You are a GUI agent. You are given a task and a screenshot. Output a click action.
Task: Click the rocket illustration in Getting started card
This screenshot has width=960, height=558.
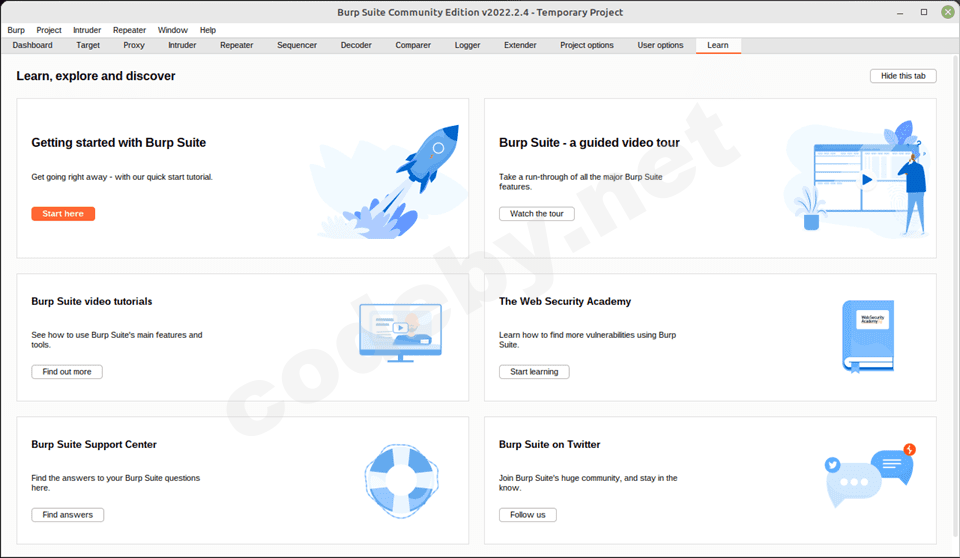point(389,181)
